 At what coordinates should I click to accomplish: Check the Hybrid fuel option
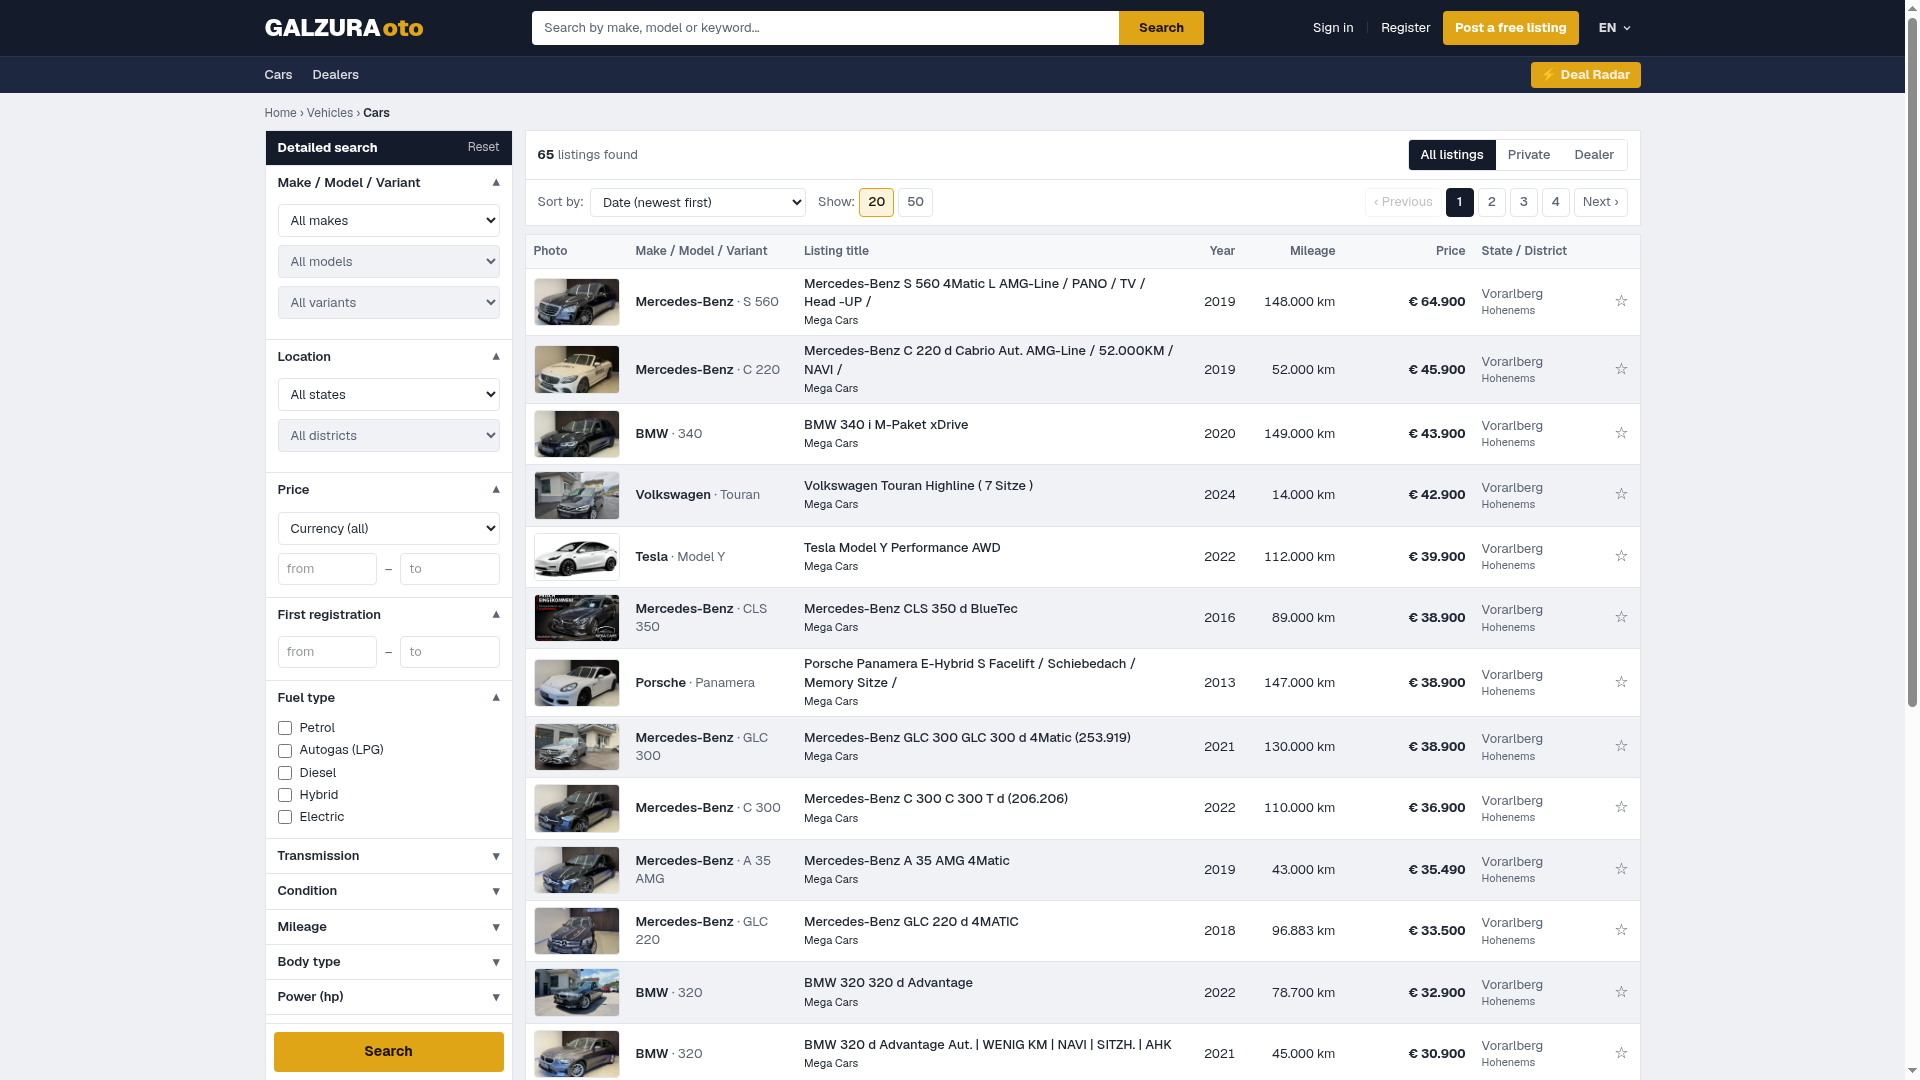click(x=285, y=795)
